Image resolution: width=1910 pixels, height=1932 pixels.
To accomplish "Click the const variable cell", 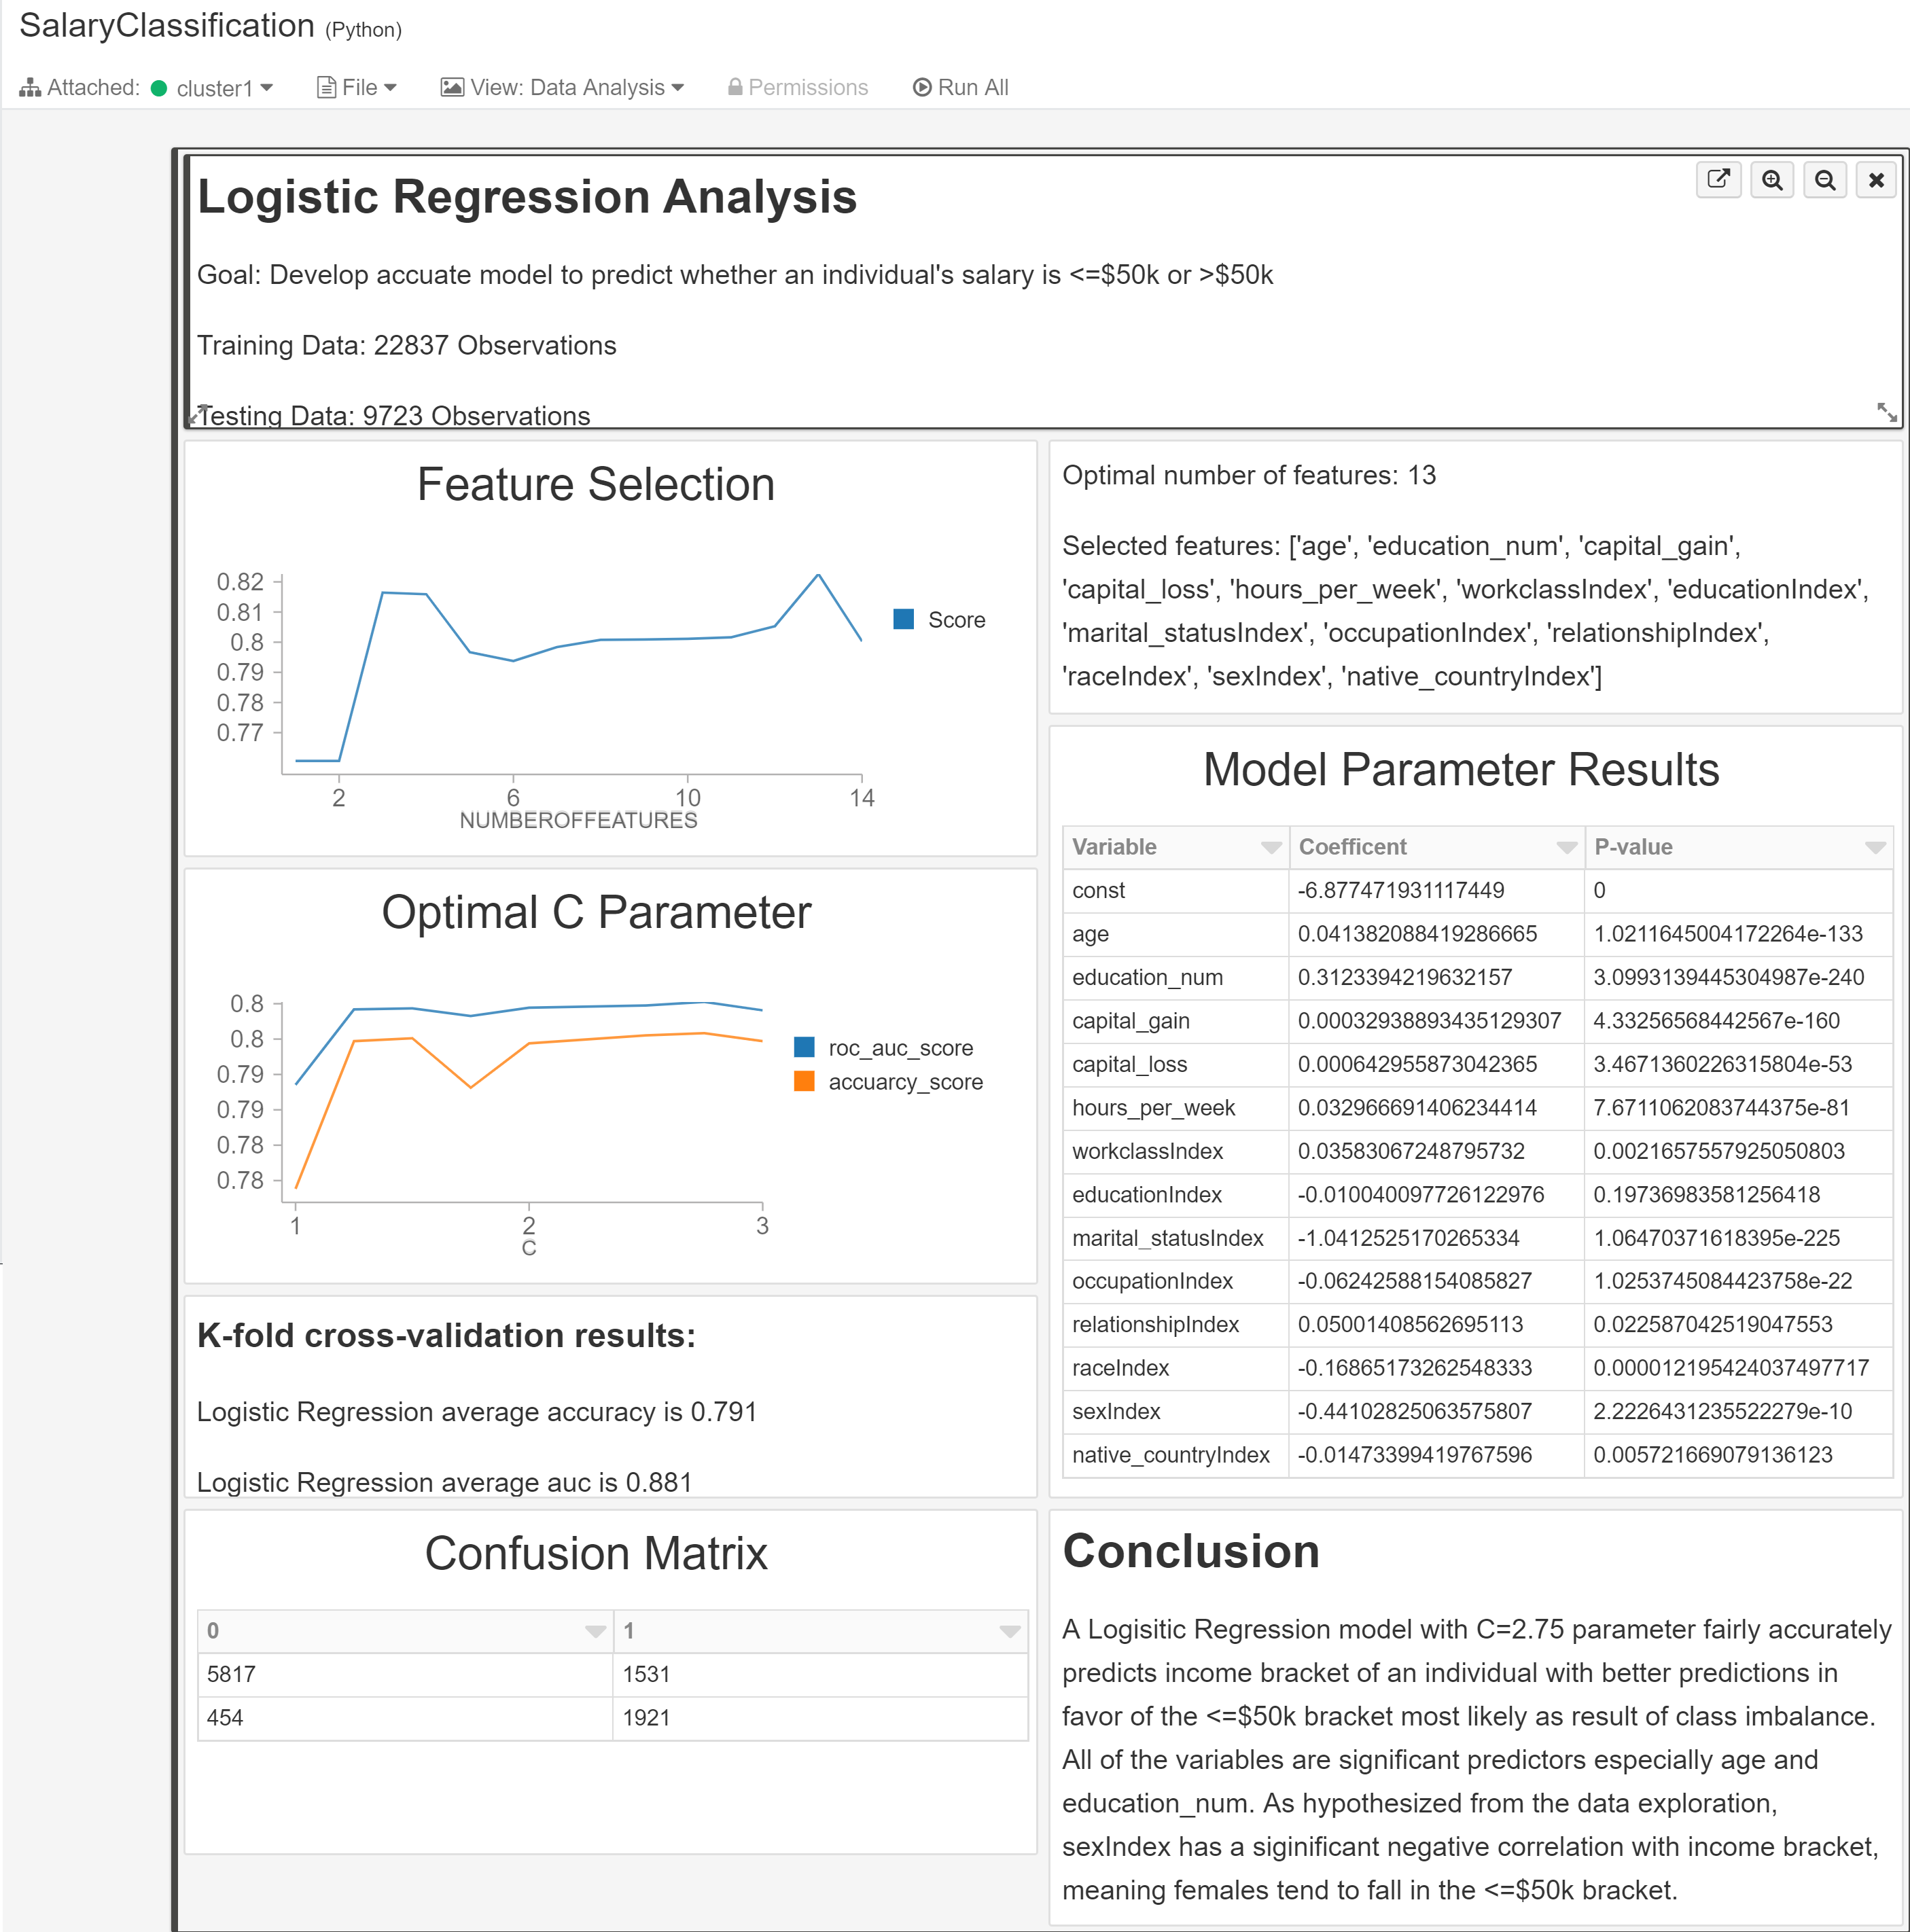I will [x=1176, y=890].
